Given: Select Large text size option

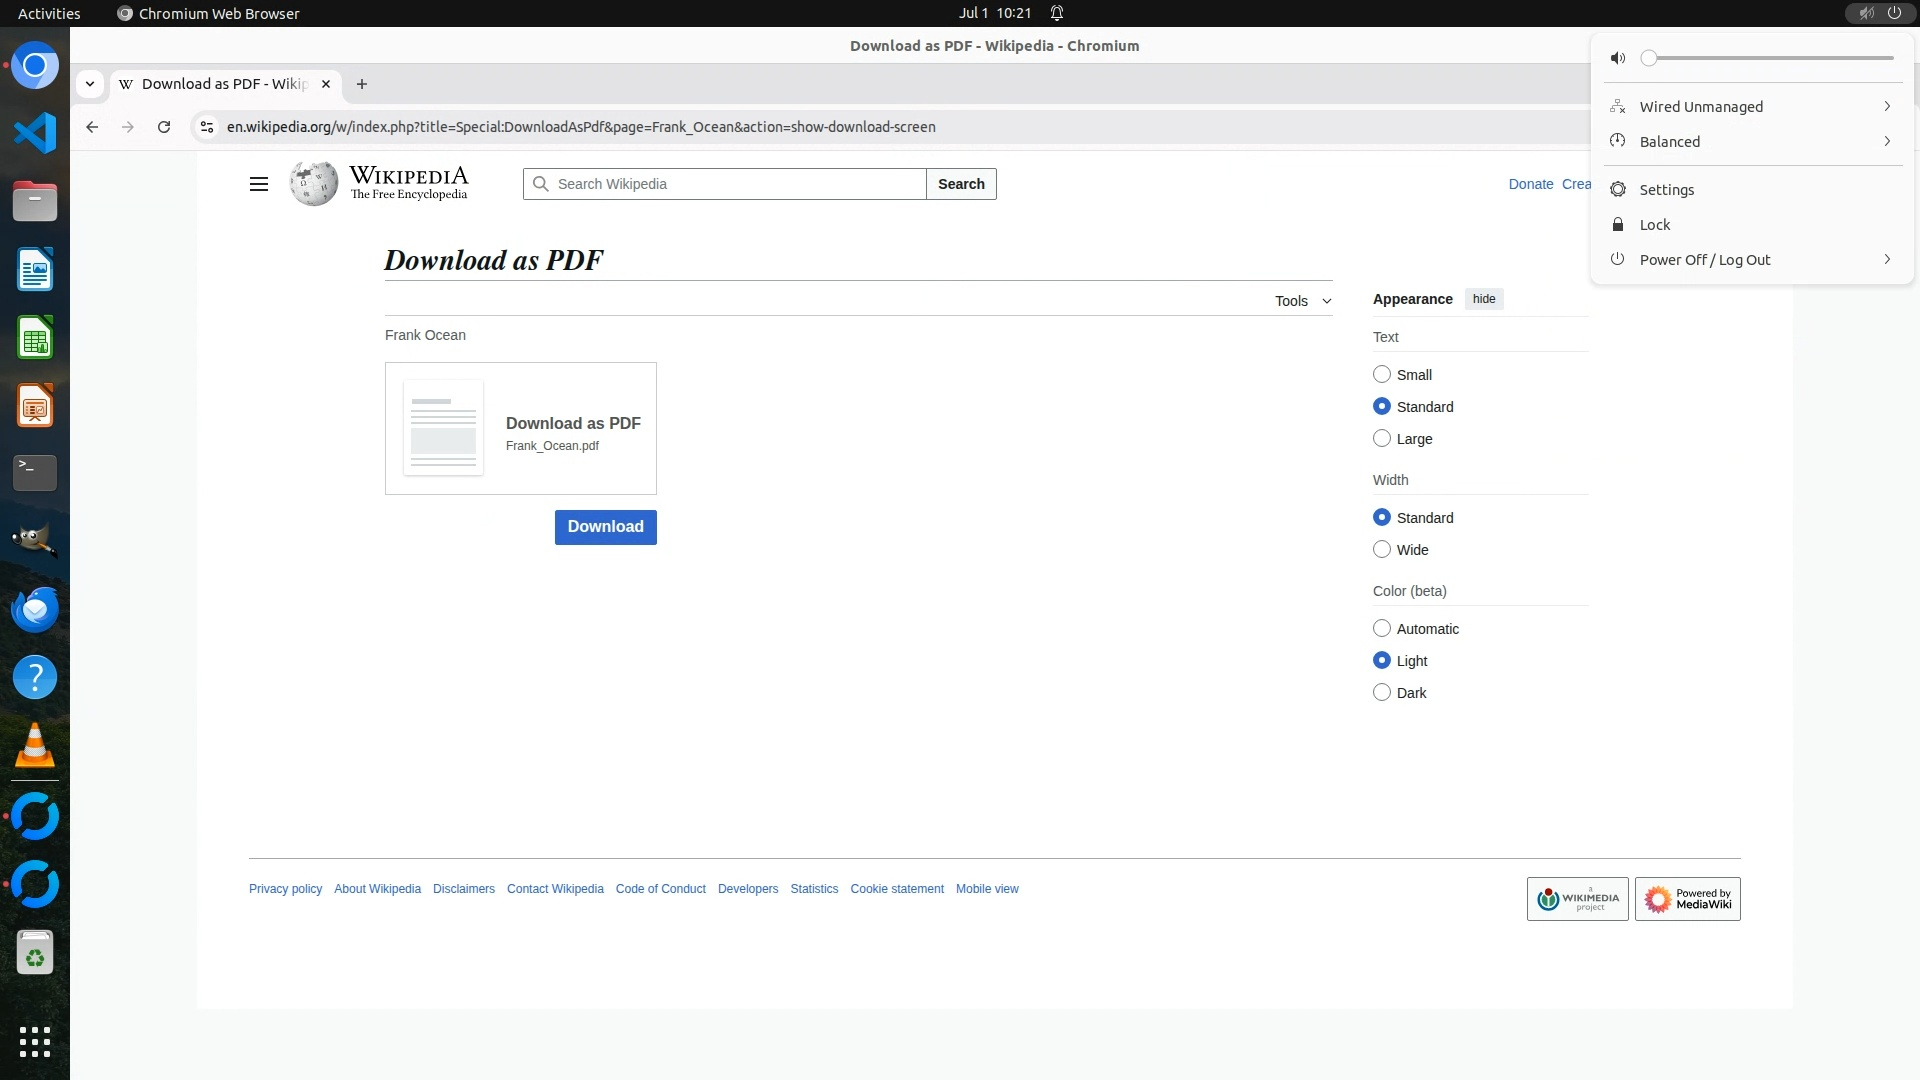Looking at the screenshot, I should tap(1382, 438).
